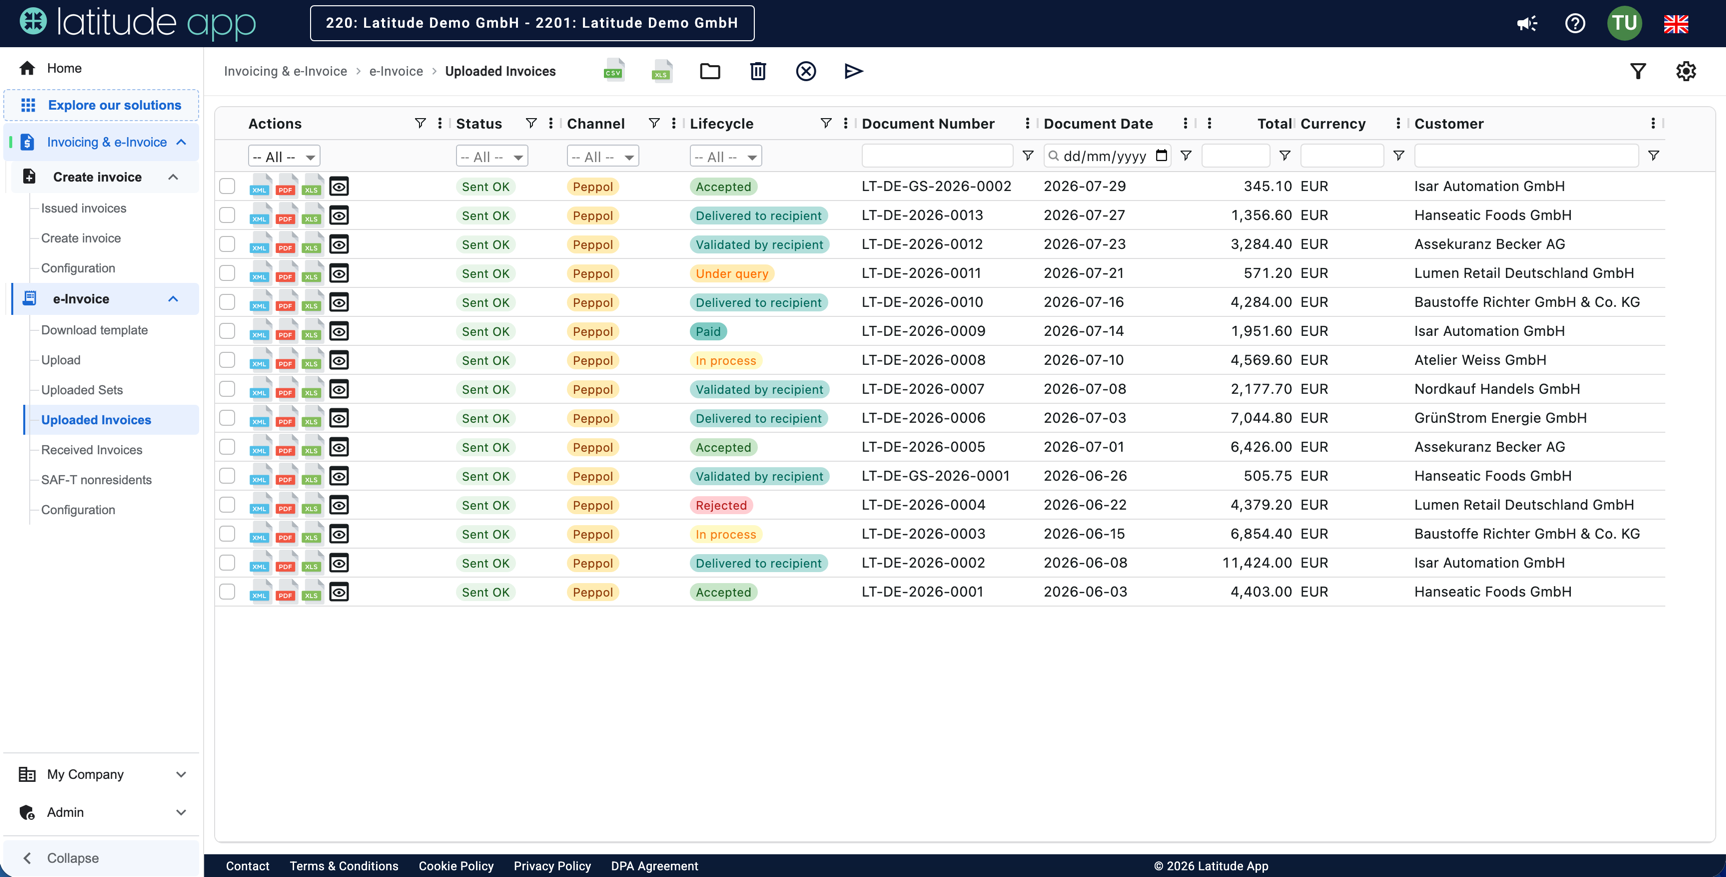Open the Privacy Policy link
1726x877 pixels.
pyautogui.click(x=552, y=866)
